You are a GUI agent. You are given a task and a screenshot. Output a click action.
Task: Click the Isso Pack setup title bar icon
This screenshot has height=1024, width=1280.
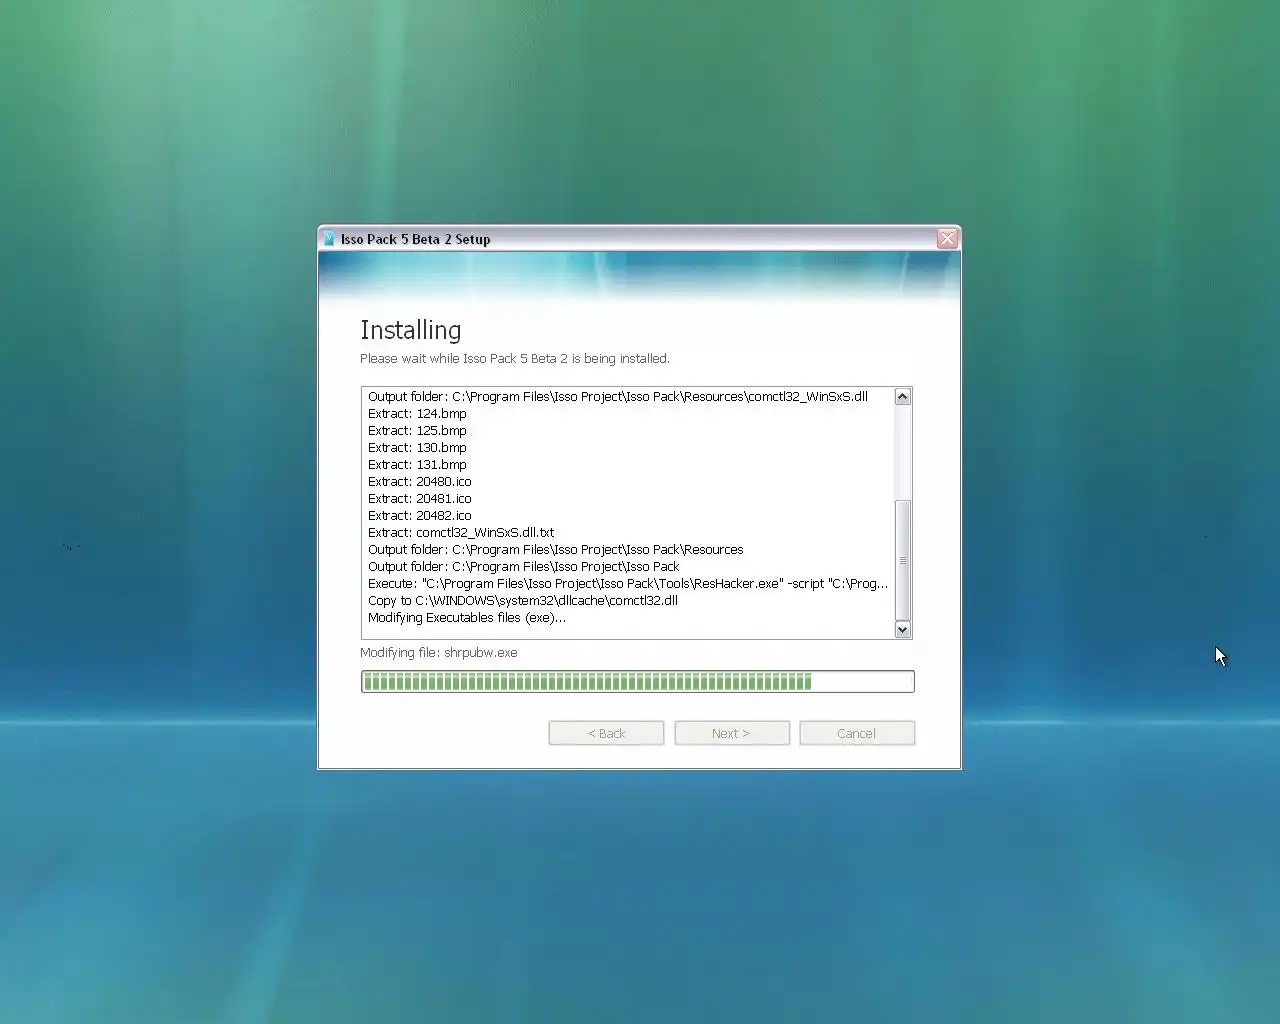[x=329, y=239]
